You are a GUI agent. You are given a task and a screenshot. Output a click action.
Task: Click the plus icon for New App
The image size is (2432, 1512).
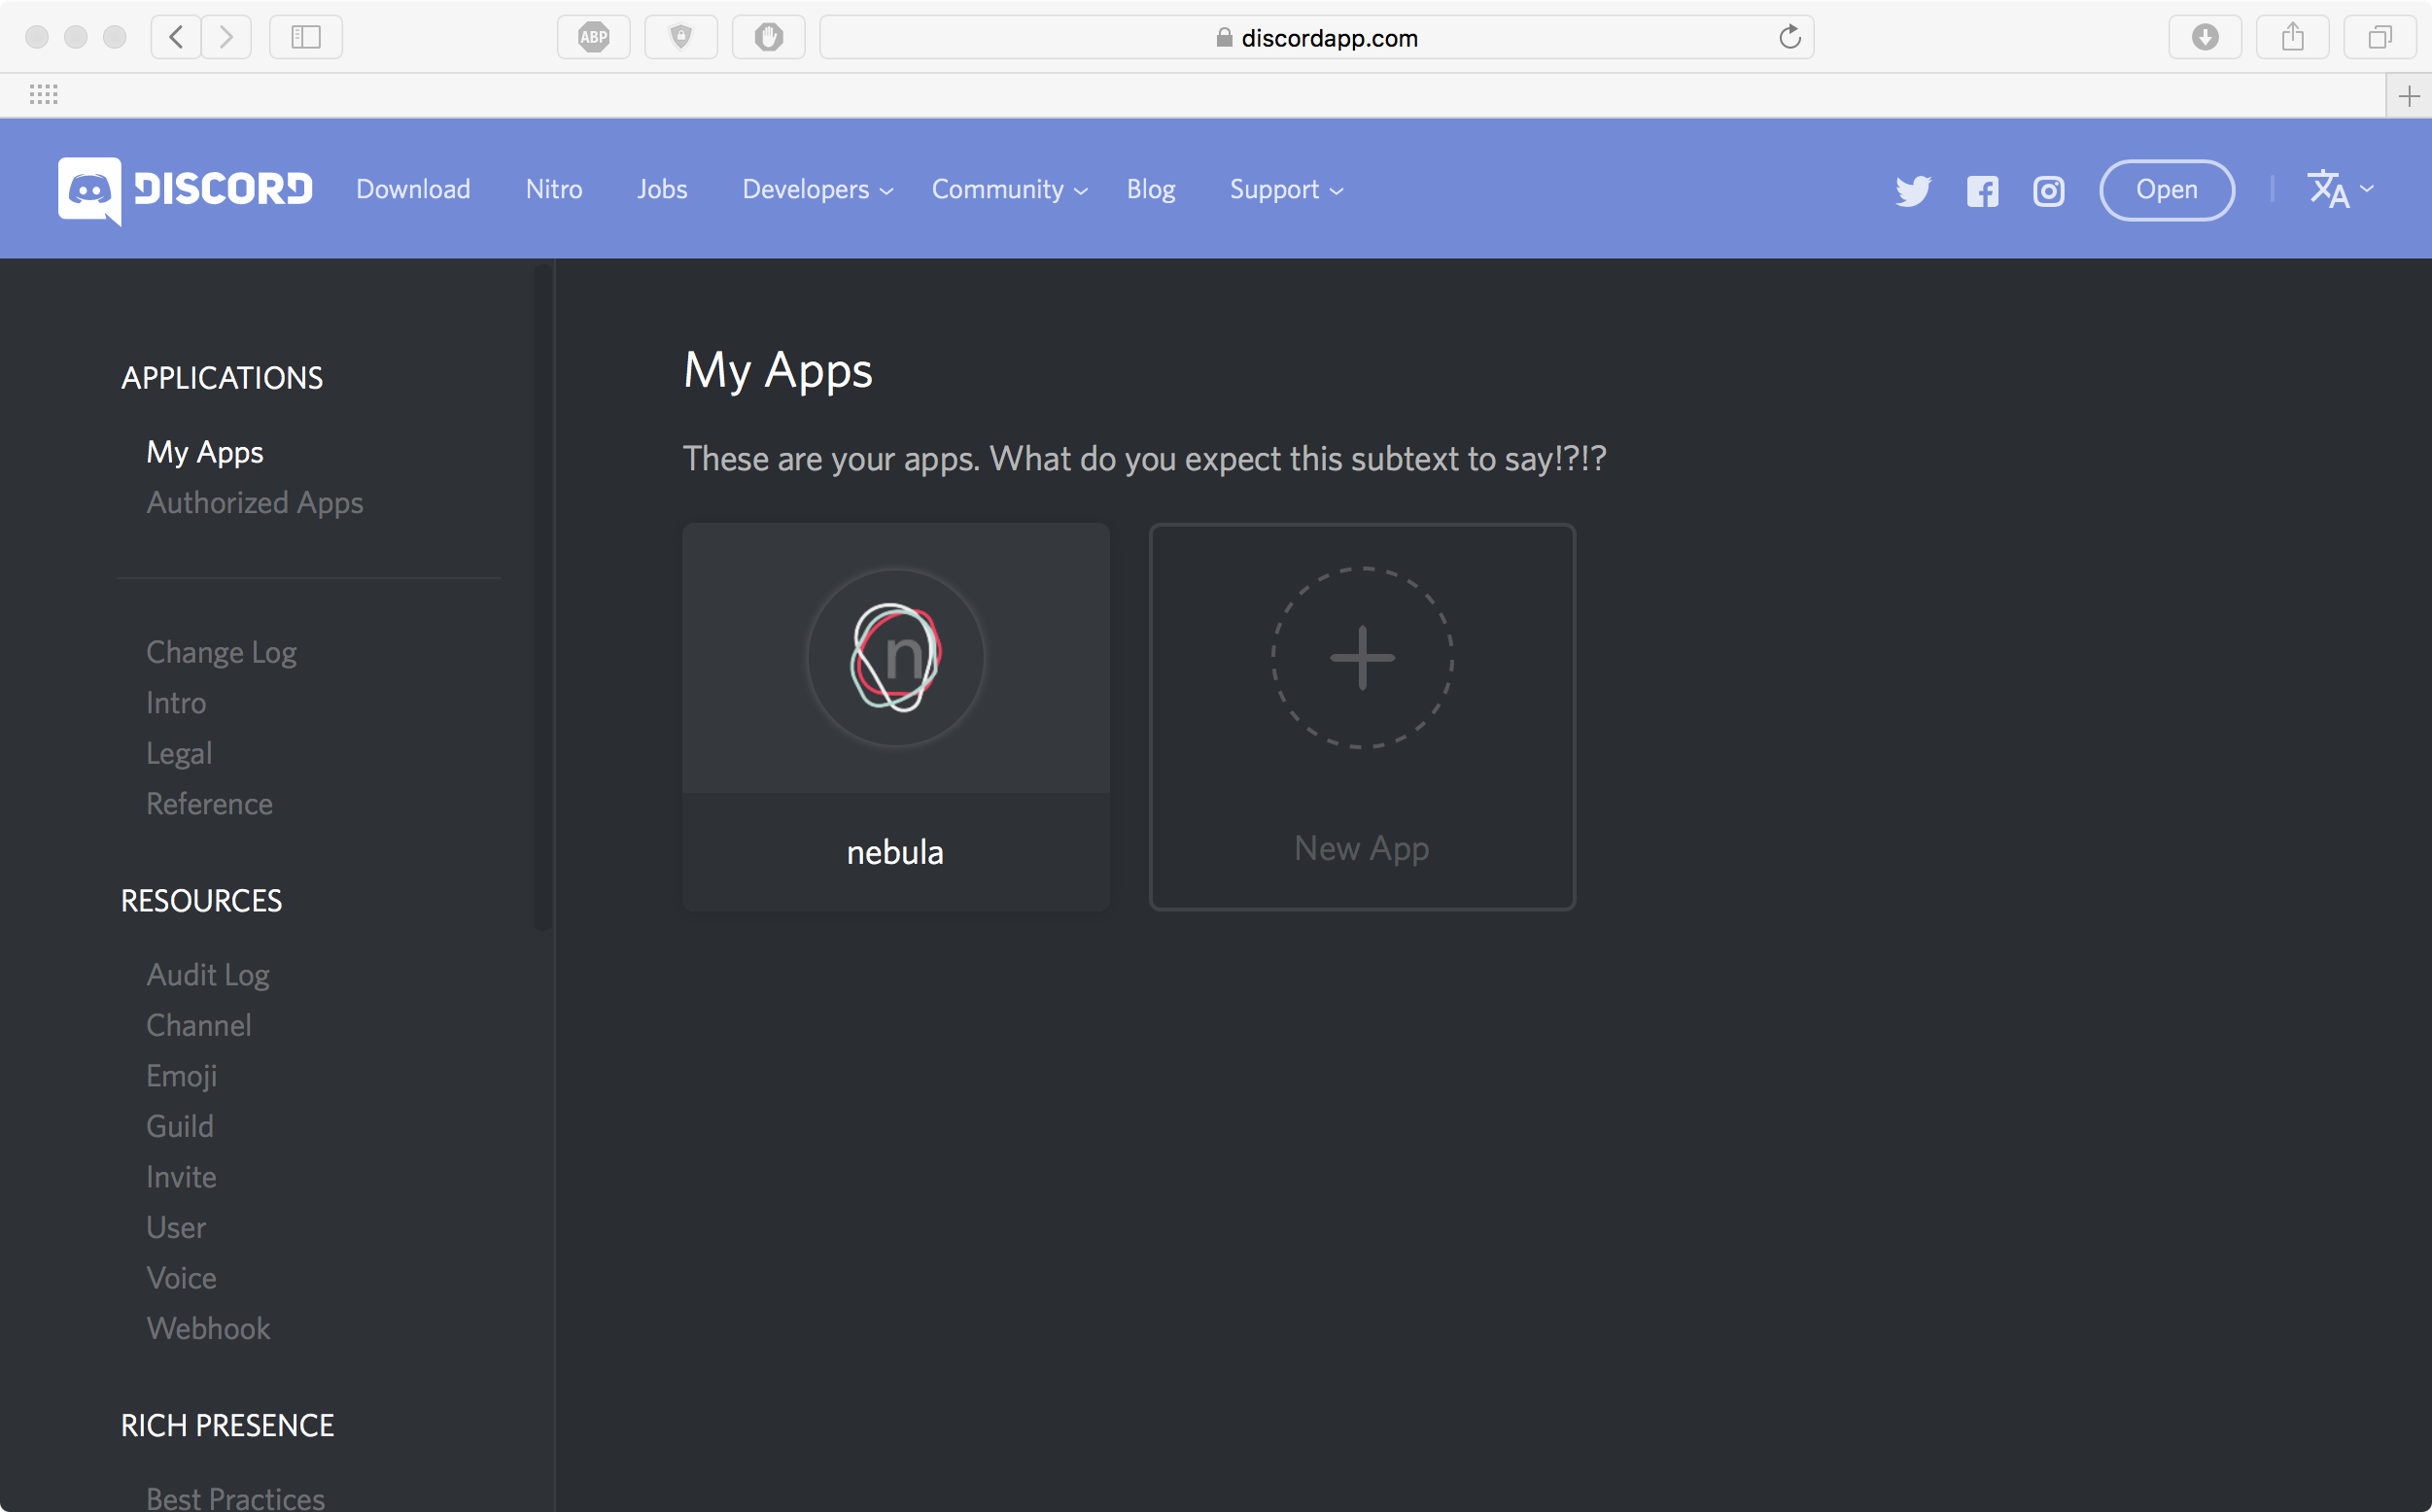click(1362, 658)
